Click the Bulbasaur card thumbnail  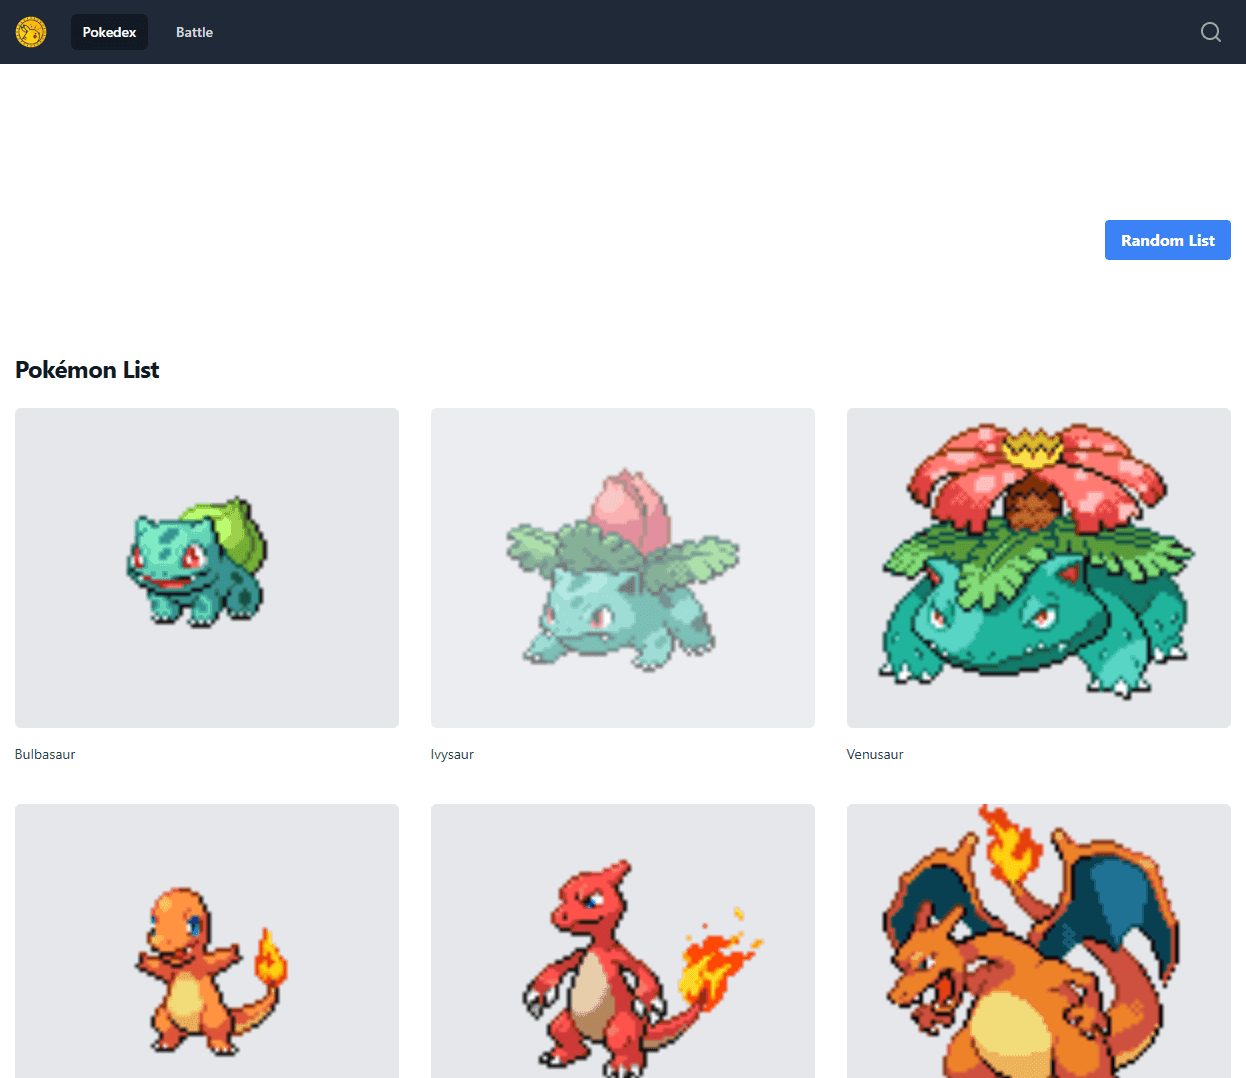[x=207, y=567]
